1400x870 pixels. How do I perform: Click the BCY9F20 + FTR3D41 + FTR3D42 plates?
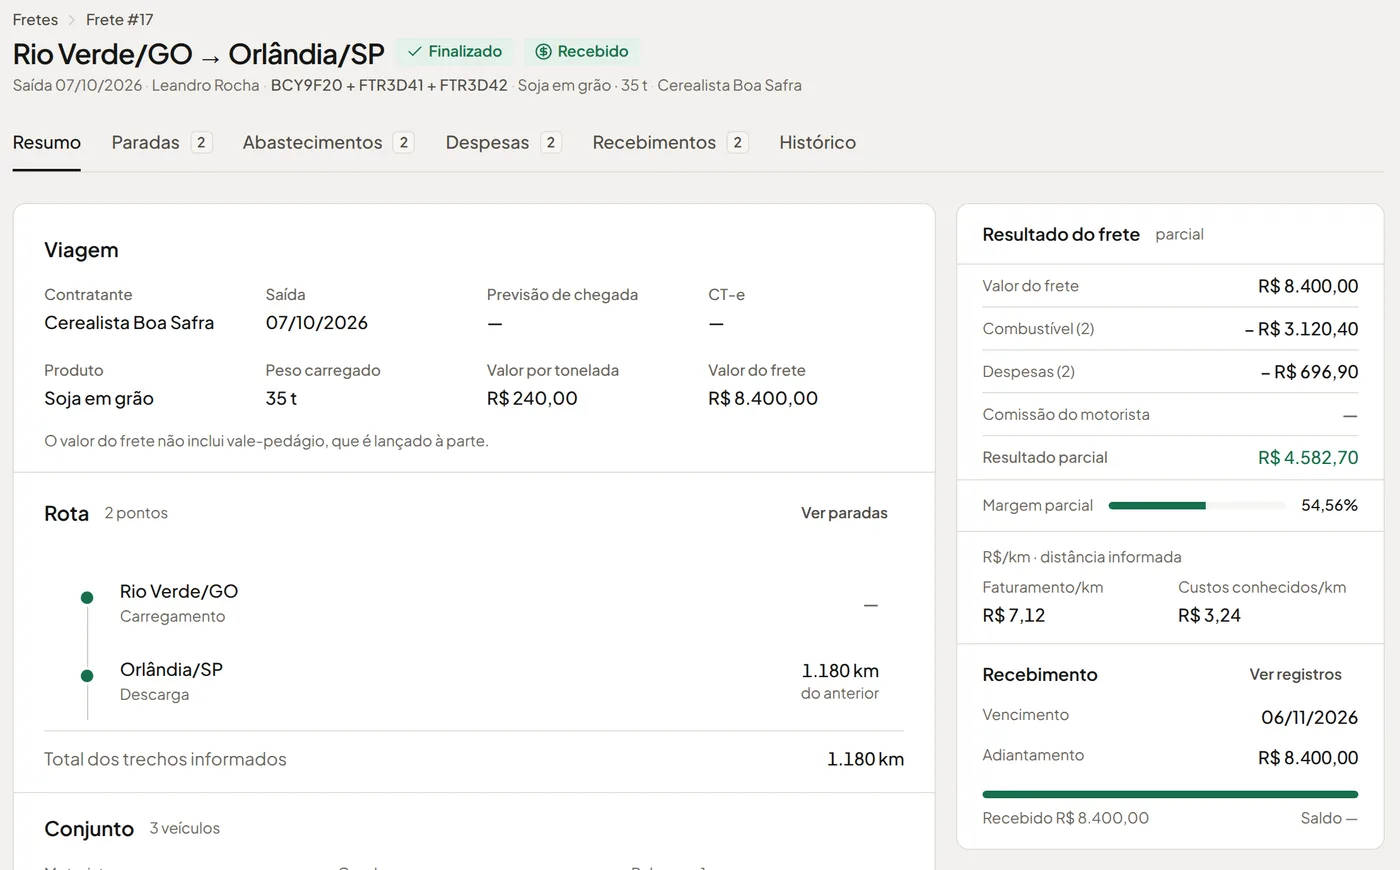(x=389, y=86)
